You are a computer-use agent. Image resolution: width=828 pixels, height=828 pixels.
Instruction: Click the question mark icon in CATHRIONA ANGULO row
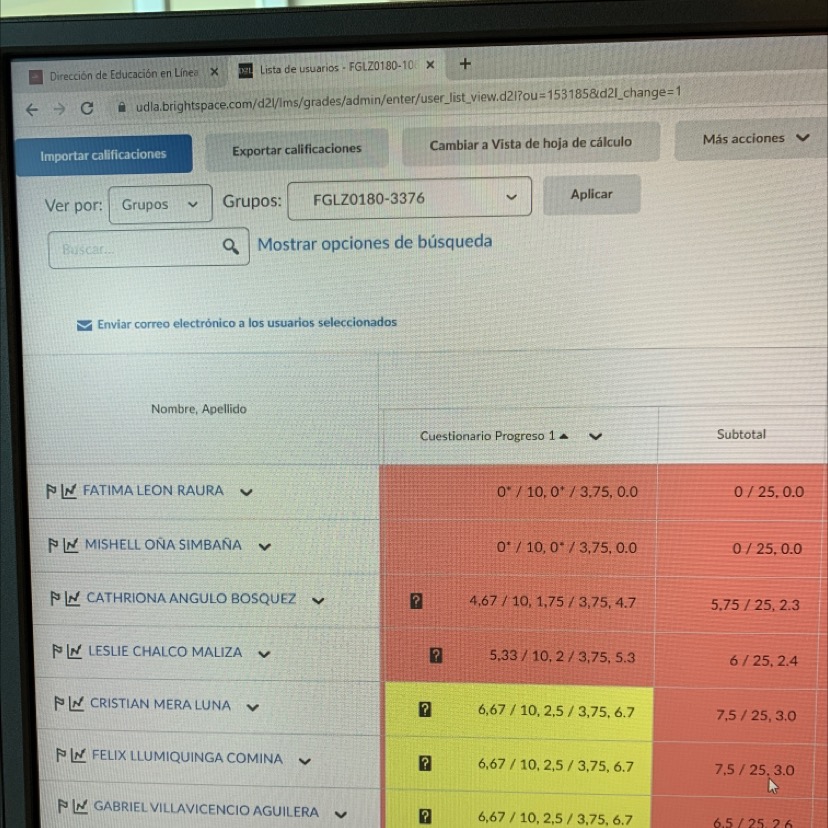click(416, 602)
